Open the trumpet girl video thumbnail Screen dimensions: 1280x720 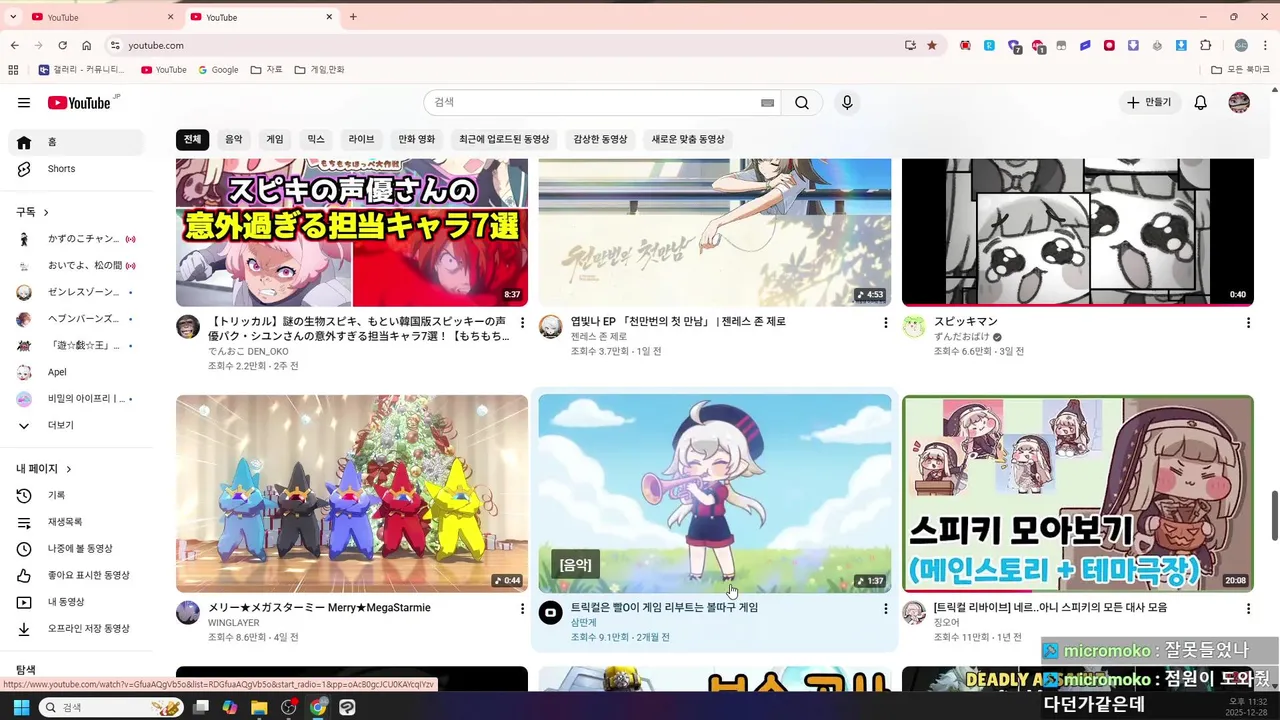coord(715,494)
